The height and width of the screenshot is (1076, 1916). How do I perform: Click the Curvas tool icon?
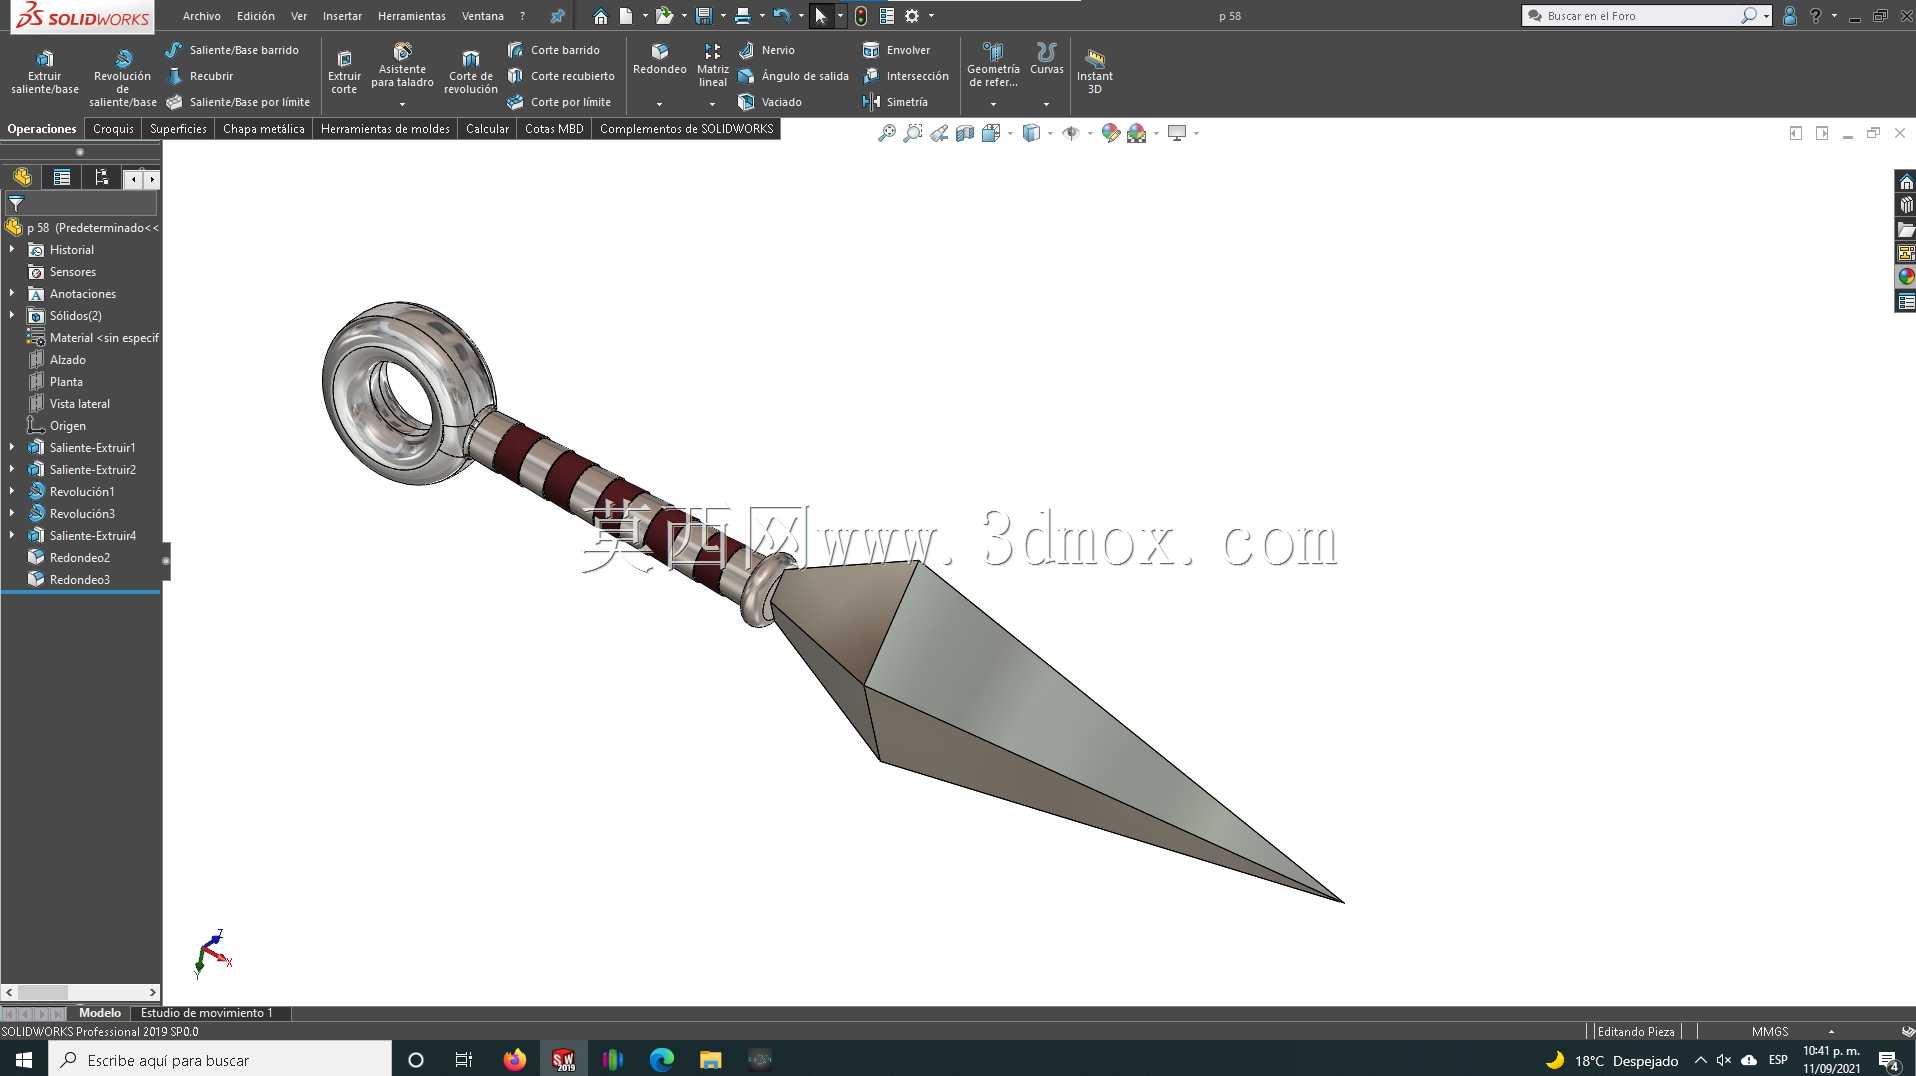tap(1046, 52)
